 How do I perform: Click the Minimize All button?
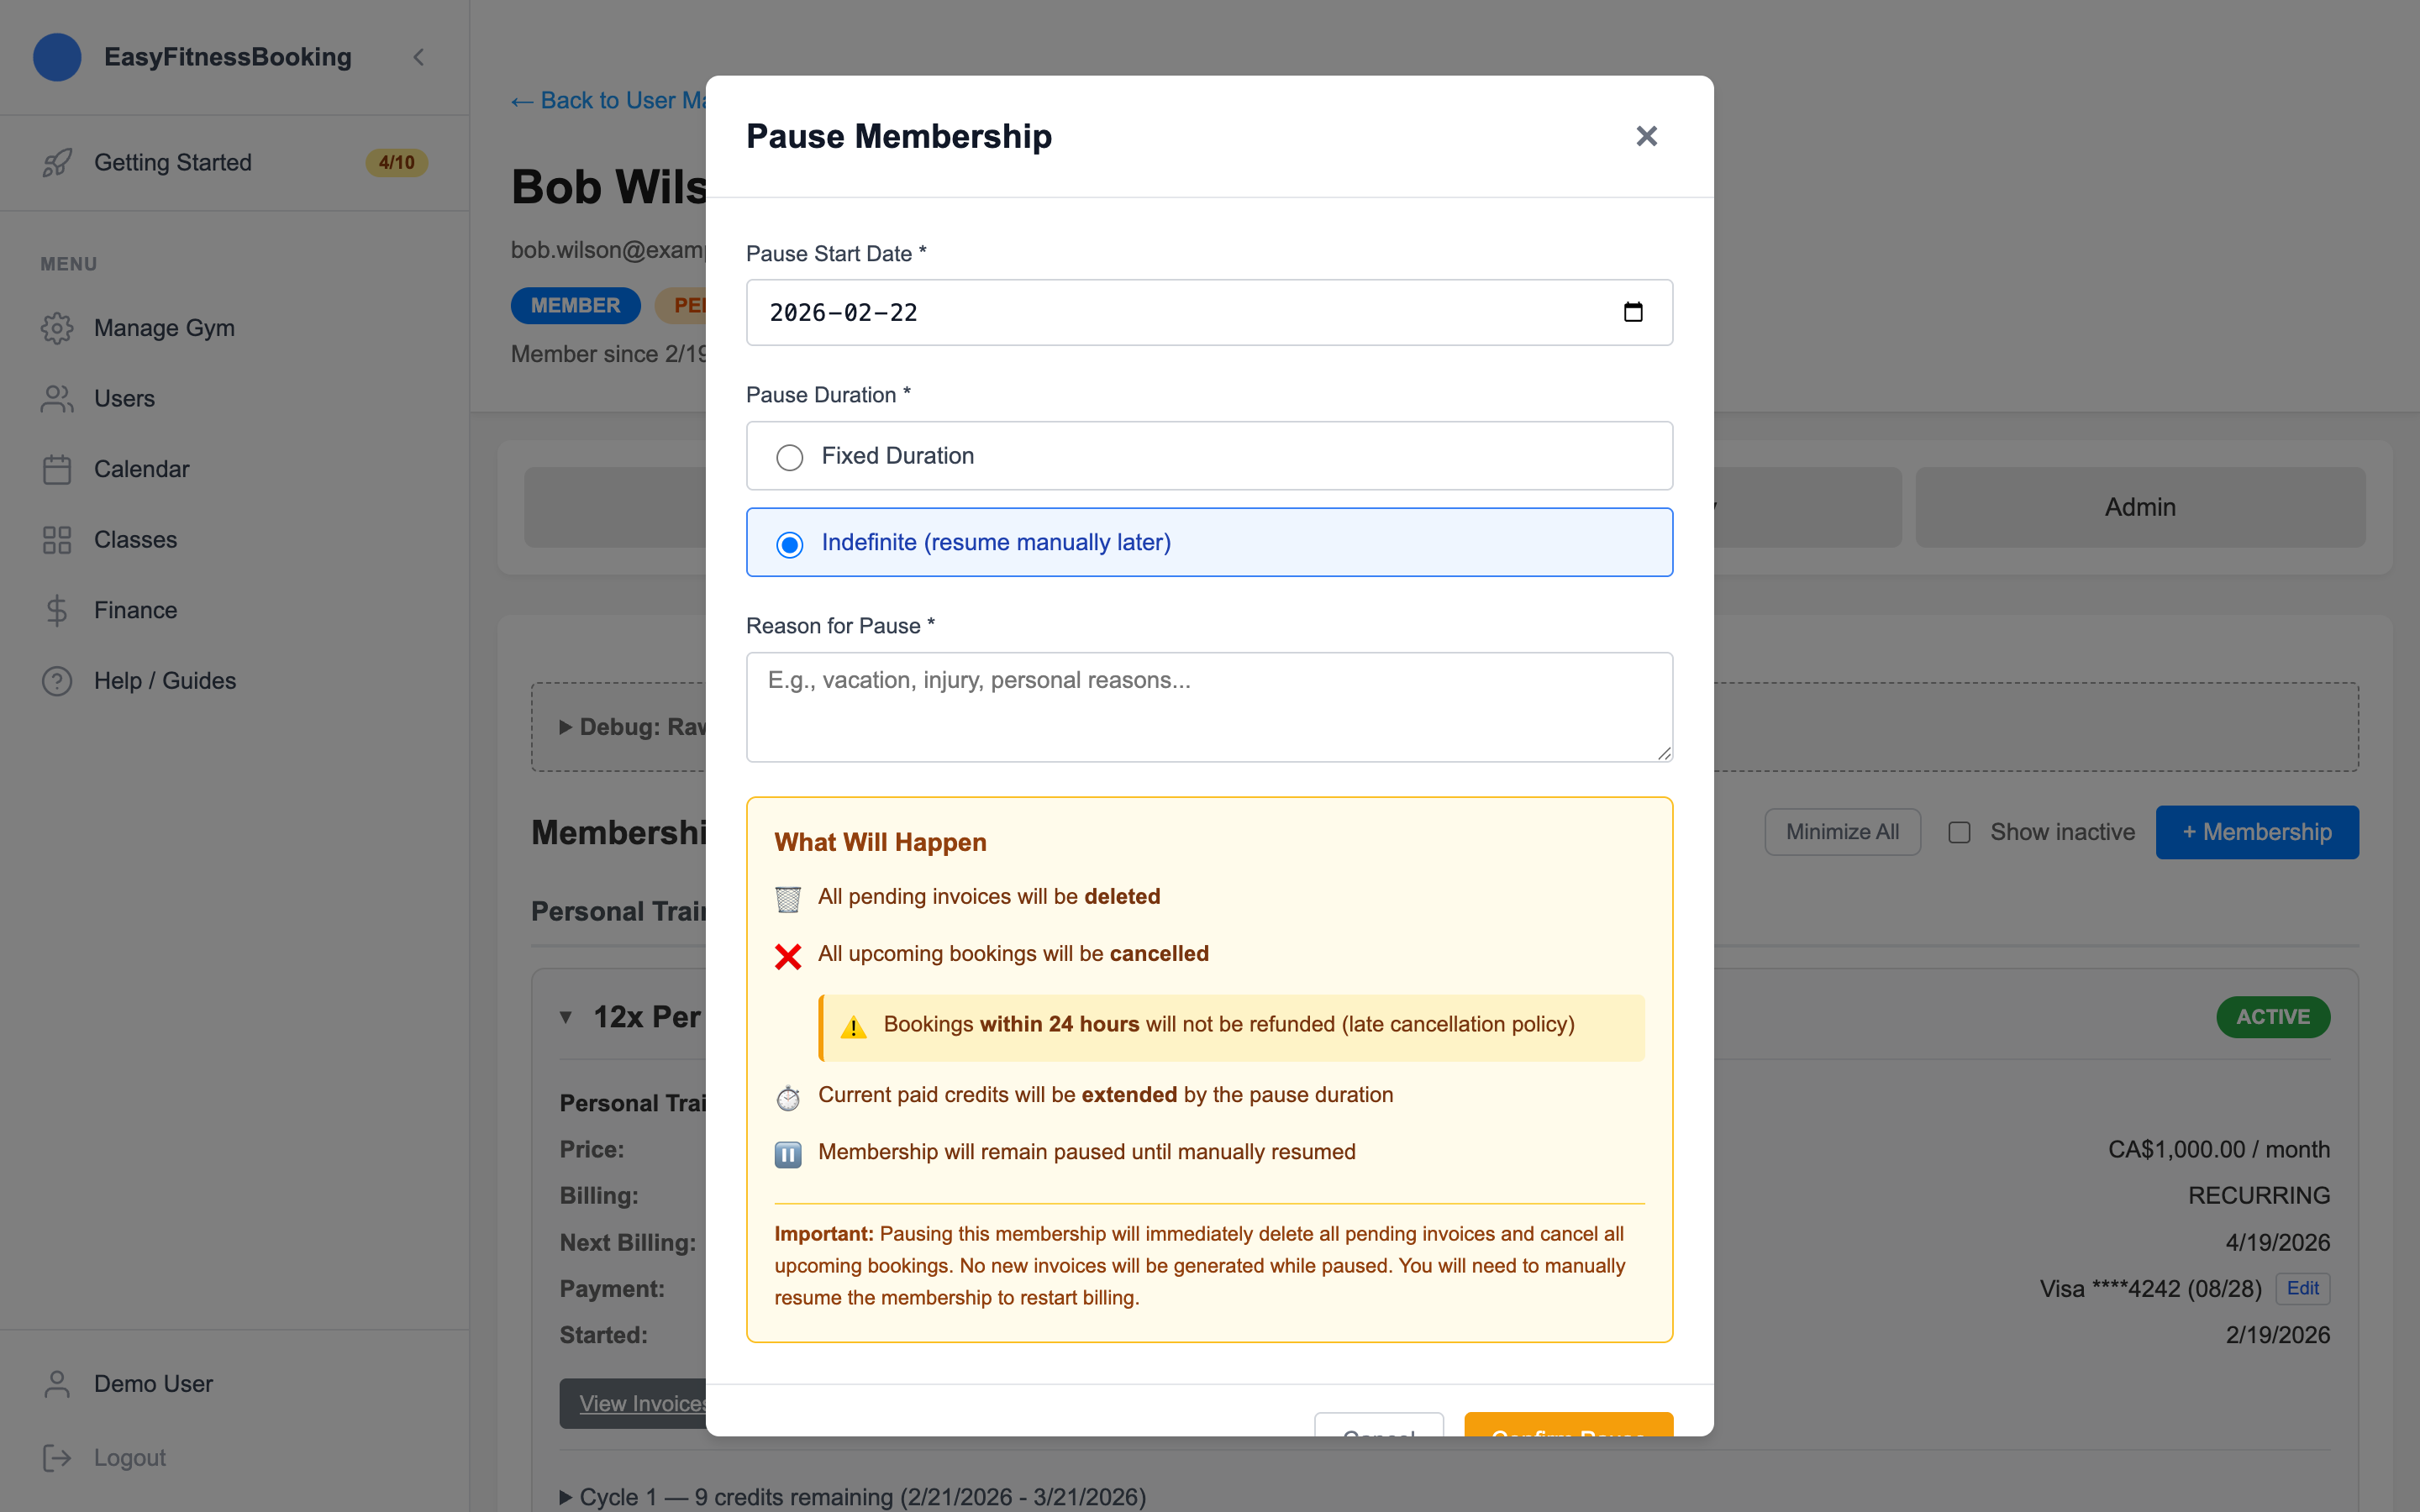[x=1841, y=832]
